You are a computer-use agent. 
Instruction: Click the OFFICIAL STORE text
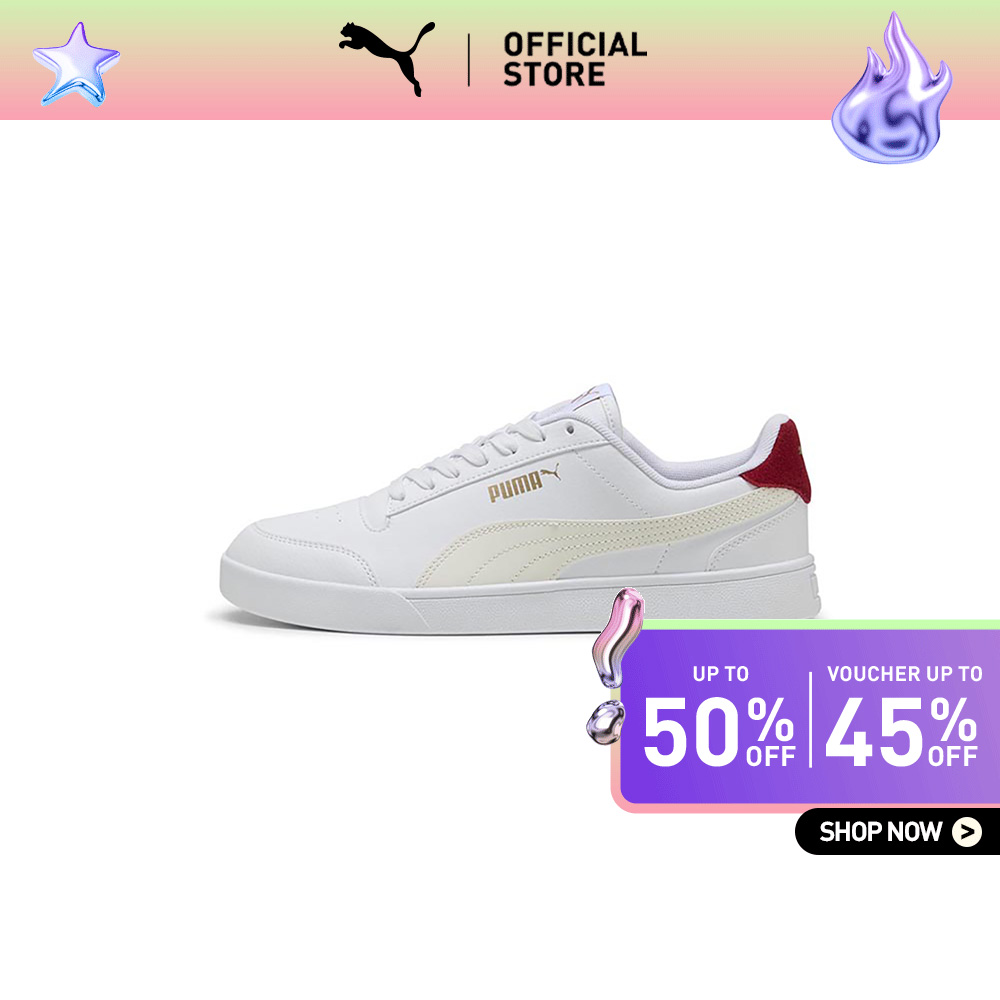click(575, 60)
